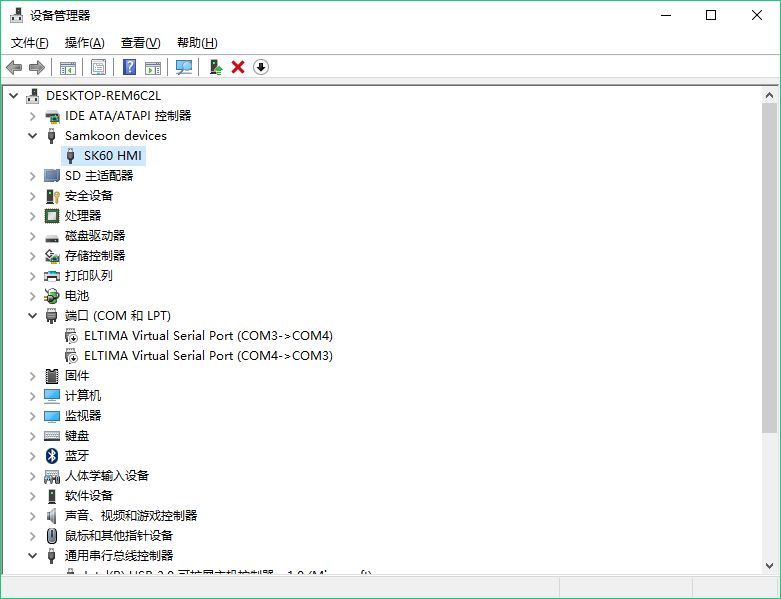781x599 pixels.
Task: Click the show/hide console tree icon
Action: pos(68,67)
